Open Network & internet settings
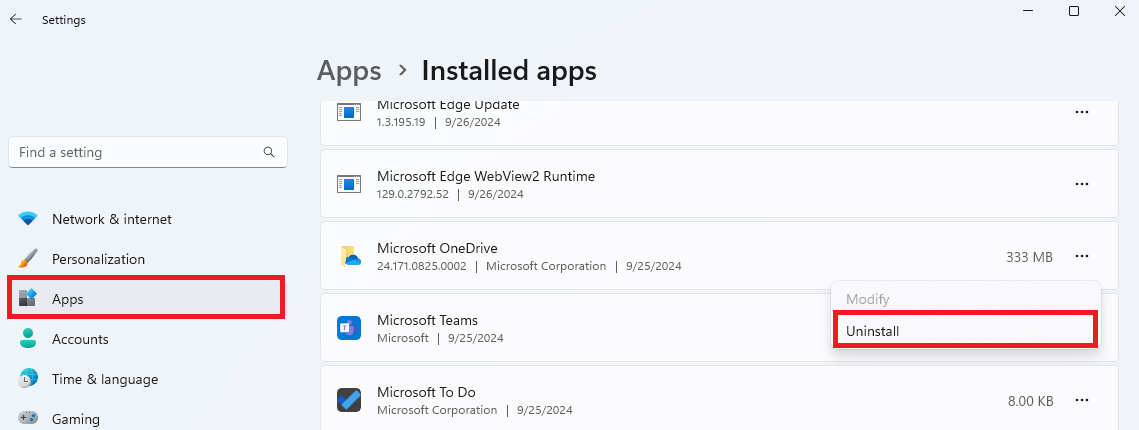Image resolution: width=1139 pixels, height=430 pixels. coord(112,219)
